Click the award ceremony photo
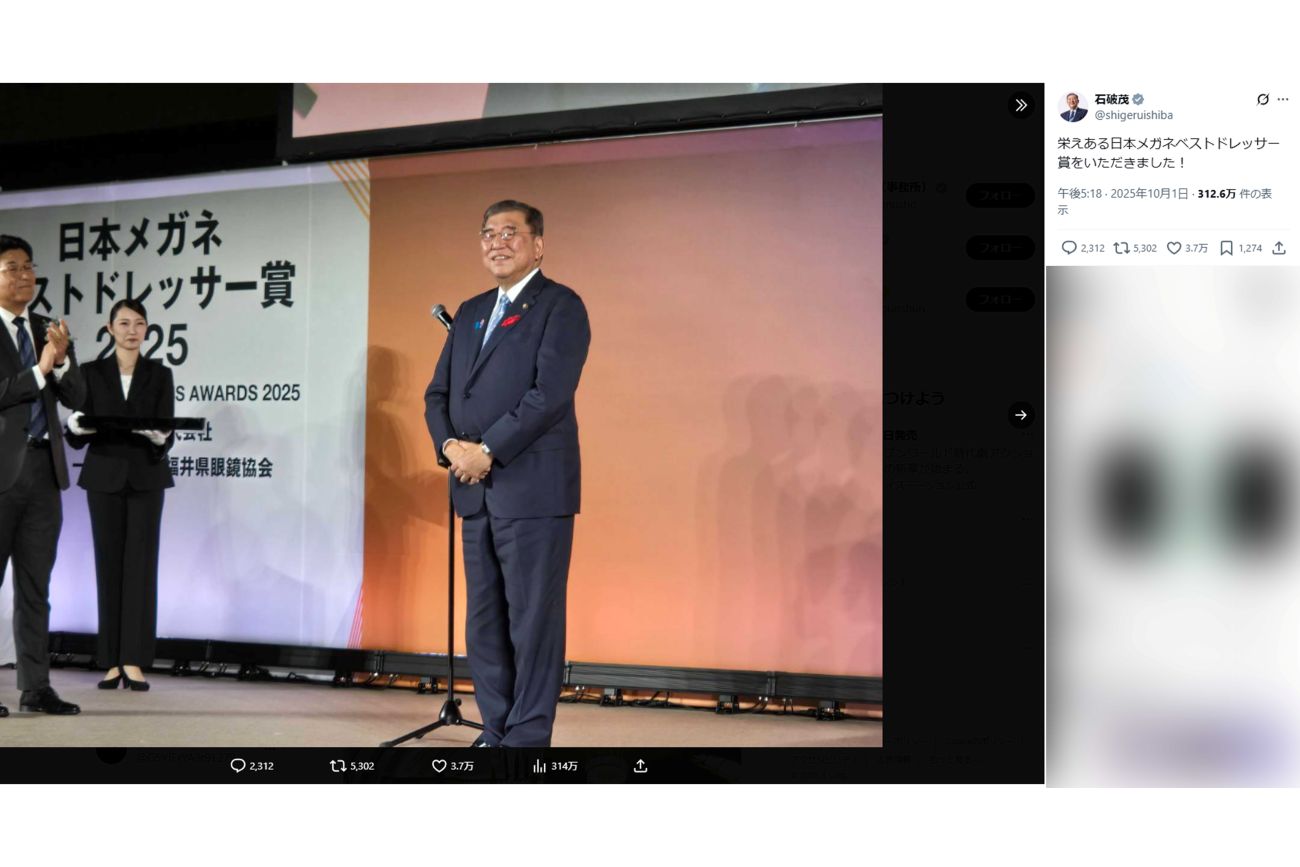The width and height of the screenshot is (1300, 867). coord(440,415)
